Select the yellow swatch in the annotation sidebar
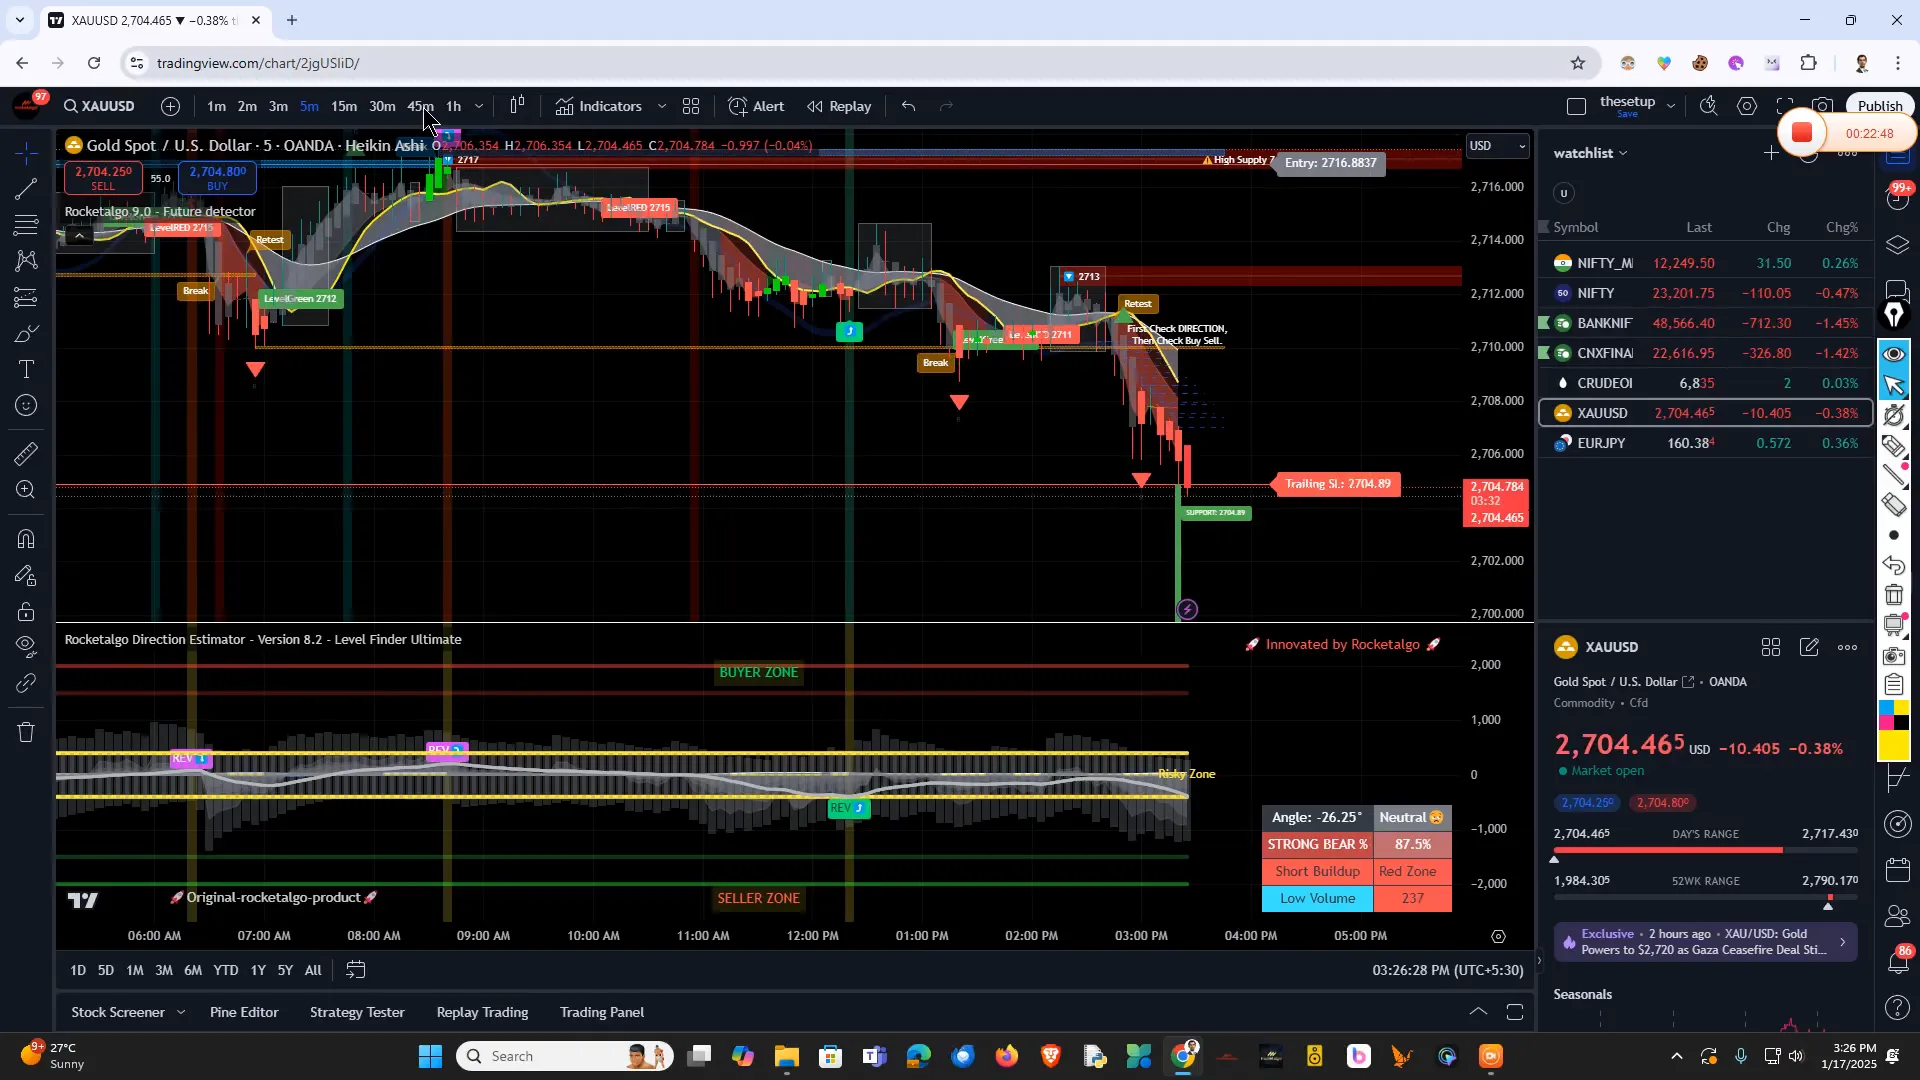Image resolution: width=1920 pixels, height=1080 pixels. [1893, 744]
